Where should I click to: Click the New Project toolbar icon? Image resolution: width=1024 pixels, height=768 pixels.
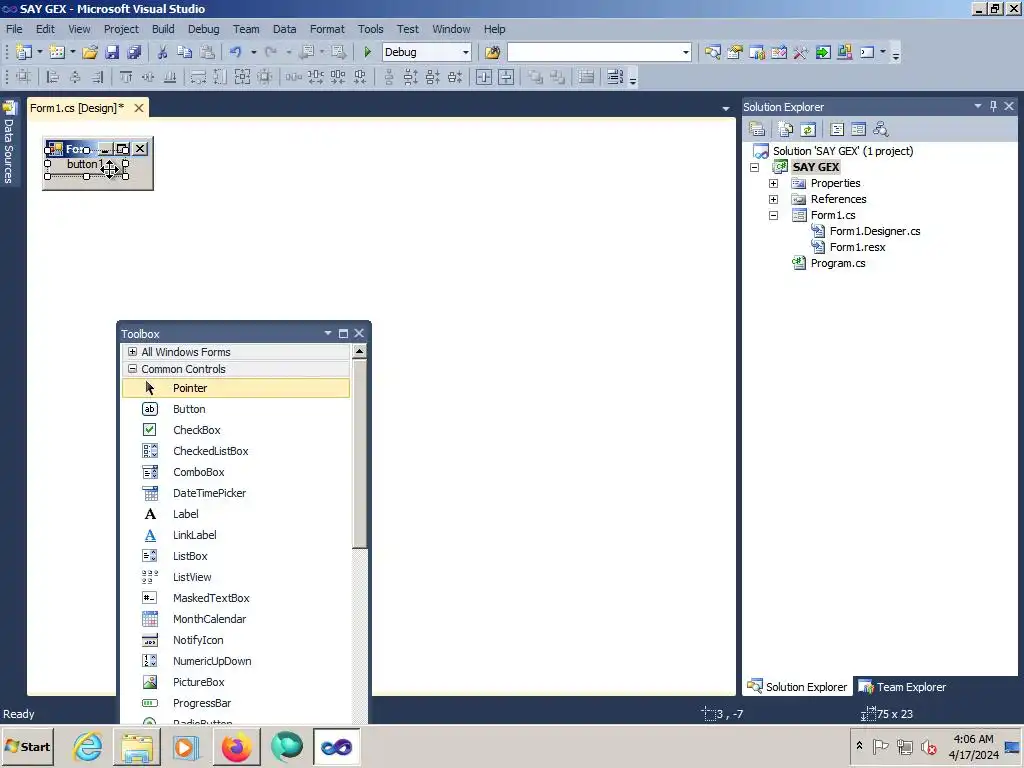point(24,52)
